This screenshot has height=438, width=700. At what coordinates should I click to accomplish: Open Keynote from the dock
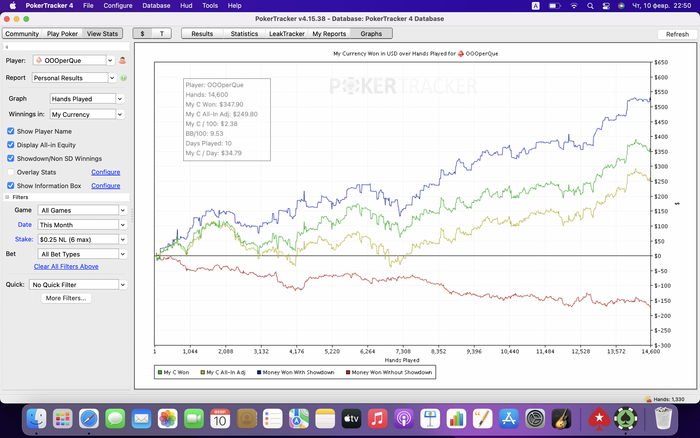tap(430, 419)
